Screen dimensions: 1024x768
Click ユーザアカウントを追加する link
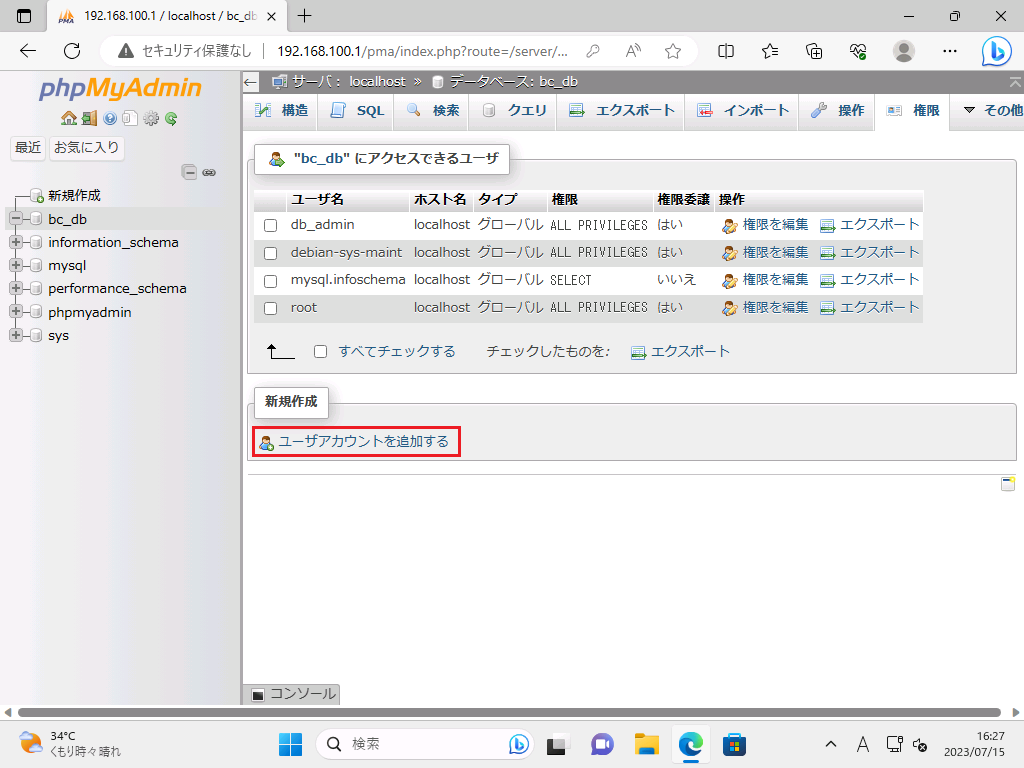363,441
